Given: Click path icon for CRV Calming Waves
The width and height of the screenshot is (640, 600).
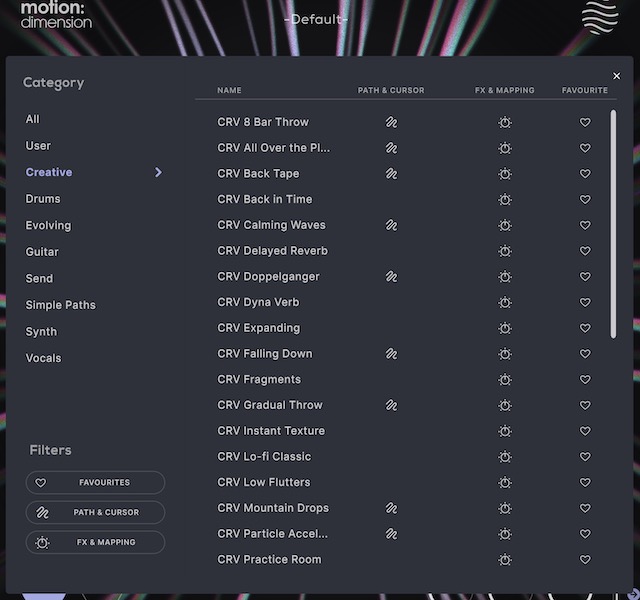Looking at the screenshot, I should (391, 225).
